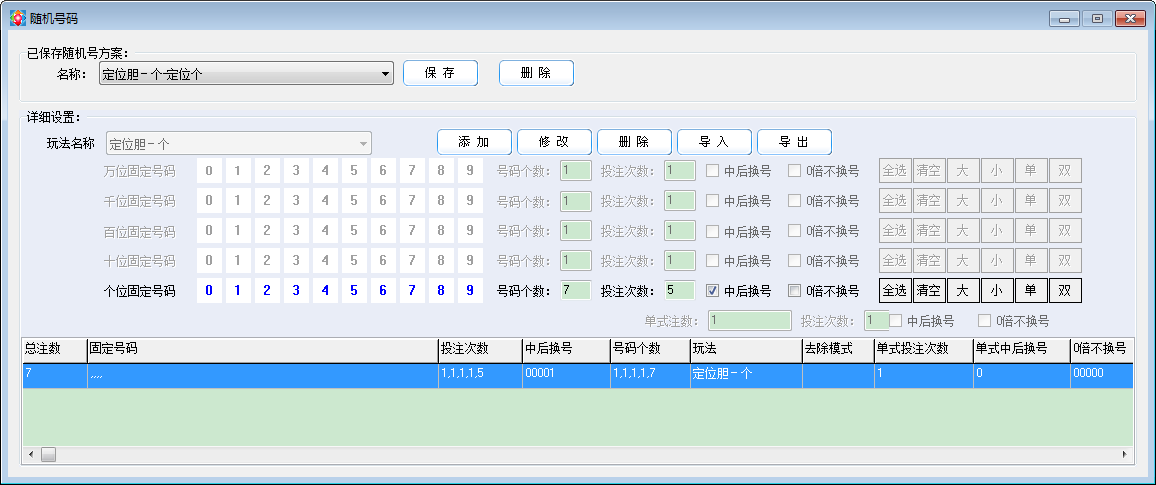Viewport: 1156px width, 485px height.
Task: Select digit 5 in 个位固定号码 row
Action: click(x=354, y=291)
